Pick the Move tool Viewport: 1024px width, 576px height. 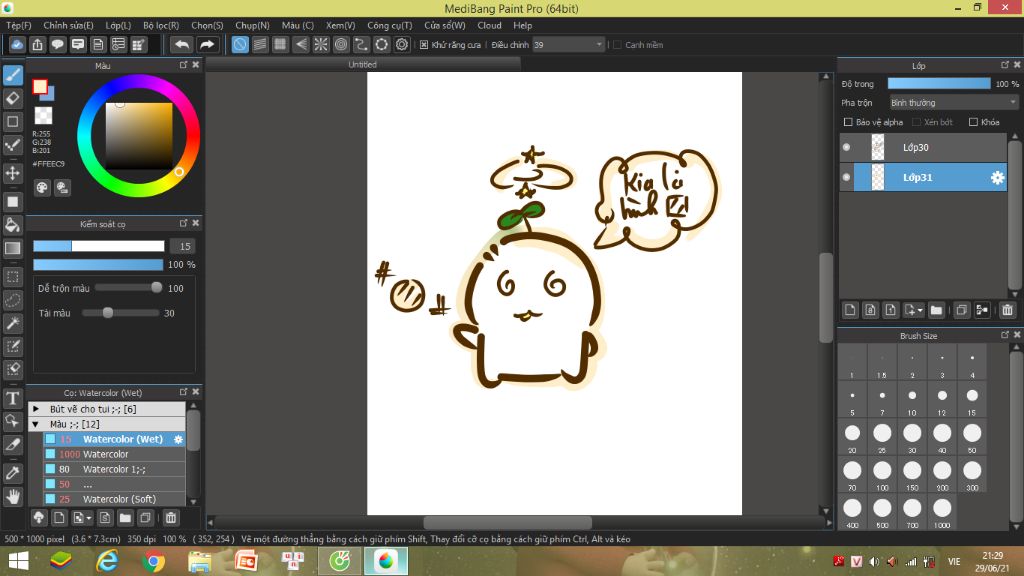(x=13, y=173)
